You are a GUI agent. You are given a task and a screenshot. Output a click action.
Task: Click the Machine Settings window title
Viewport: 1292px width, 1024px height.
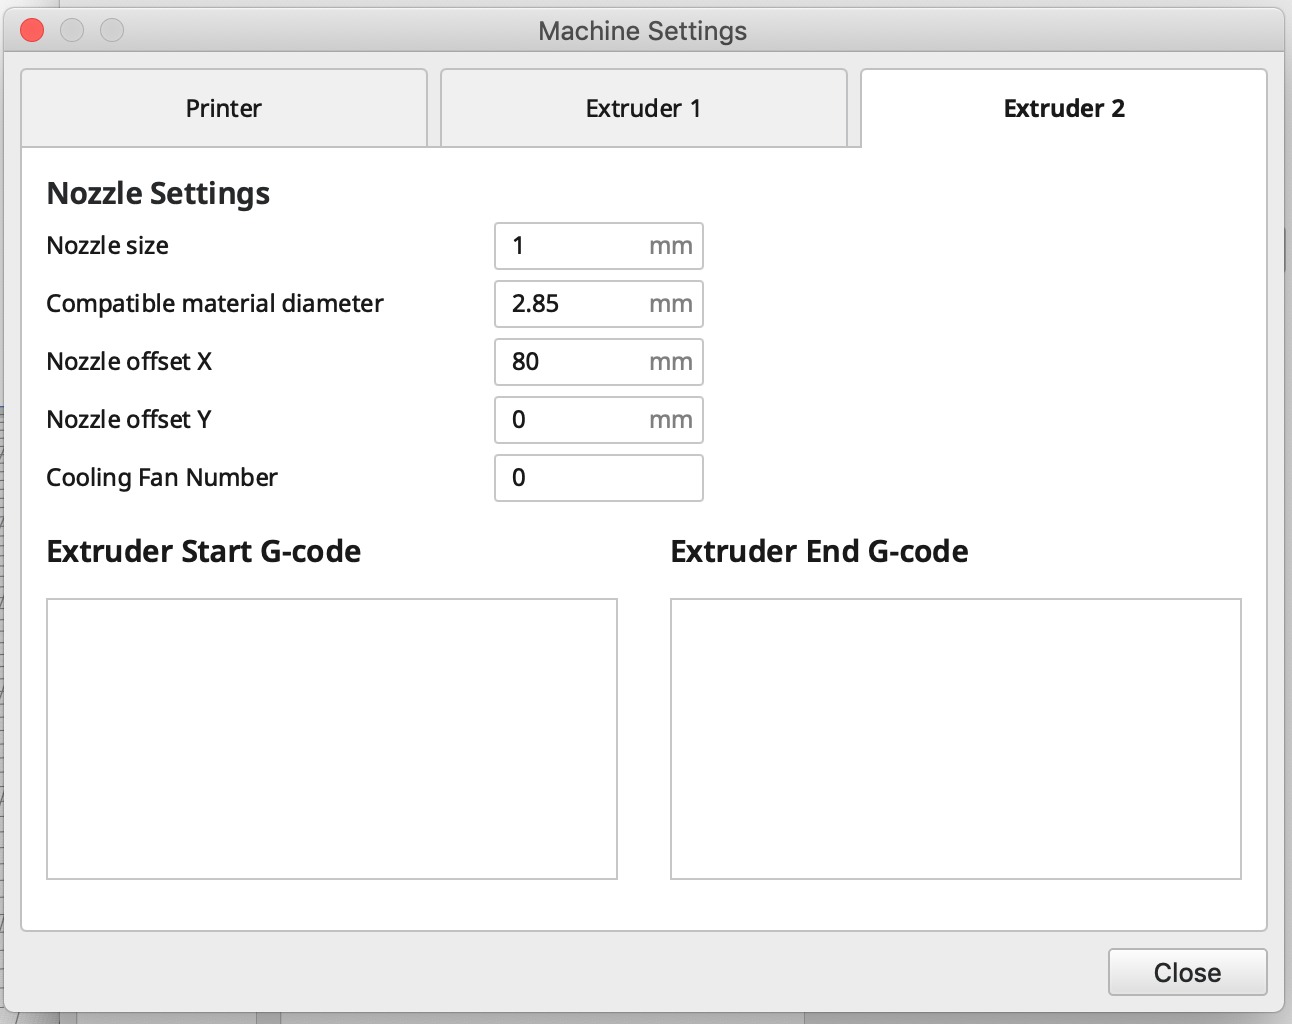(642, 31)
